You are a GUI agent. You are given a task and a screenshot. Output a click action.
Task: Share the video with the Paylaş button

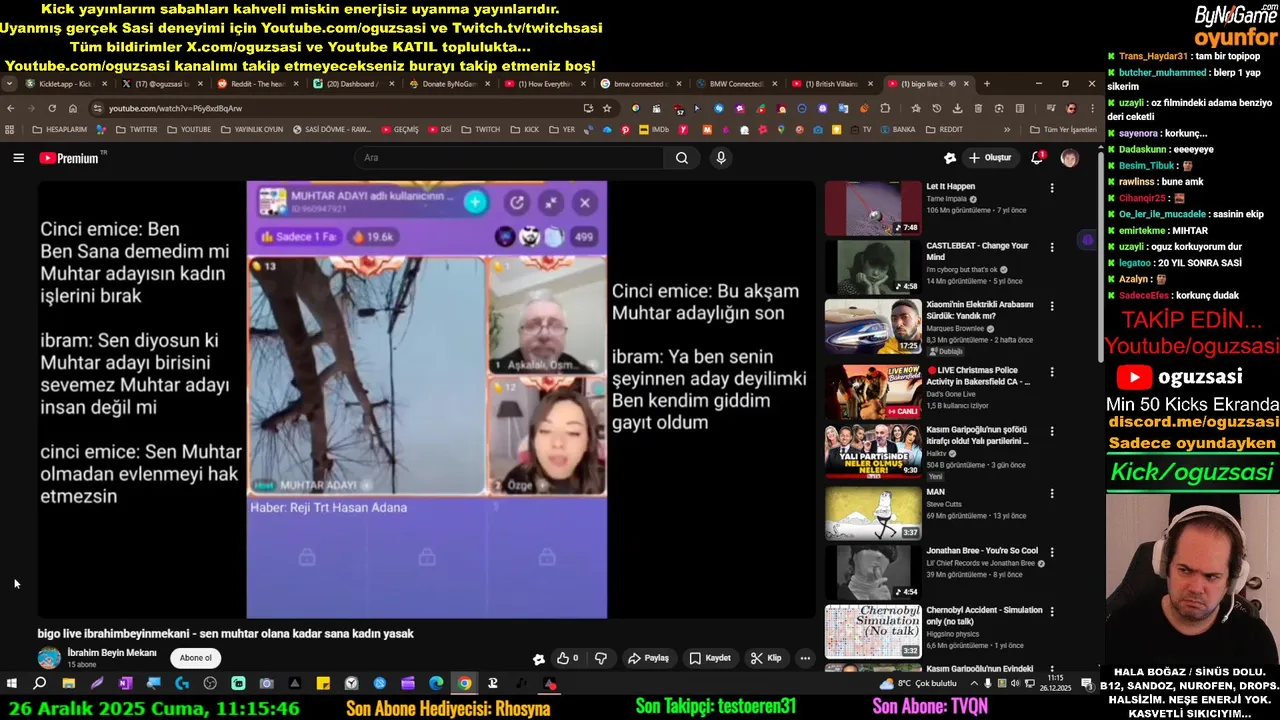click(x=648, y=658)
